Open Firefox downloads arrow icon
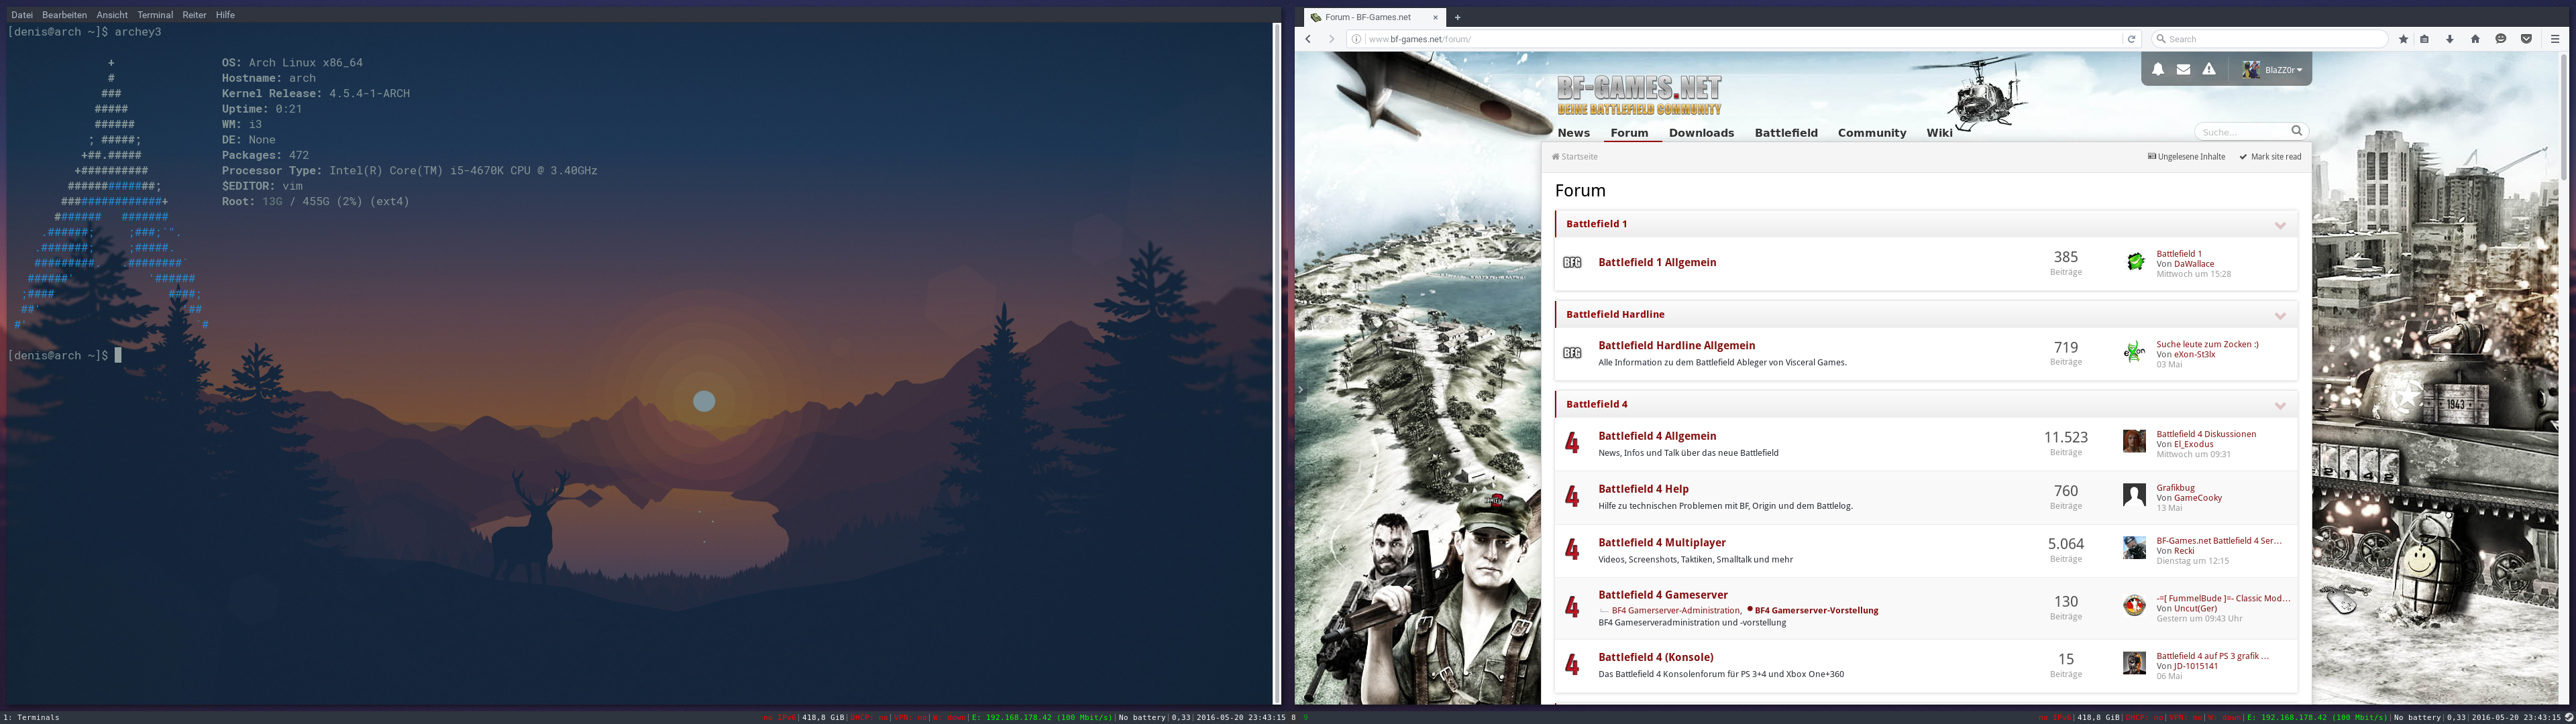The width and height of the screenshot is (2576, 724). coord(2450,39)
